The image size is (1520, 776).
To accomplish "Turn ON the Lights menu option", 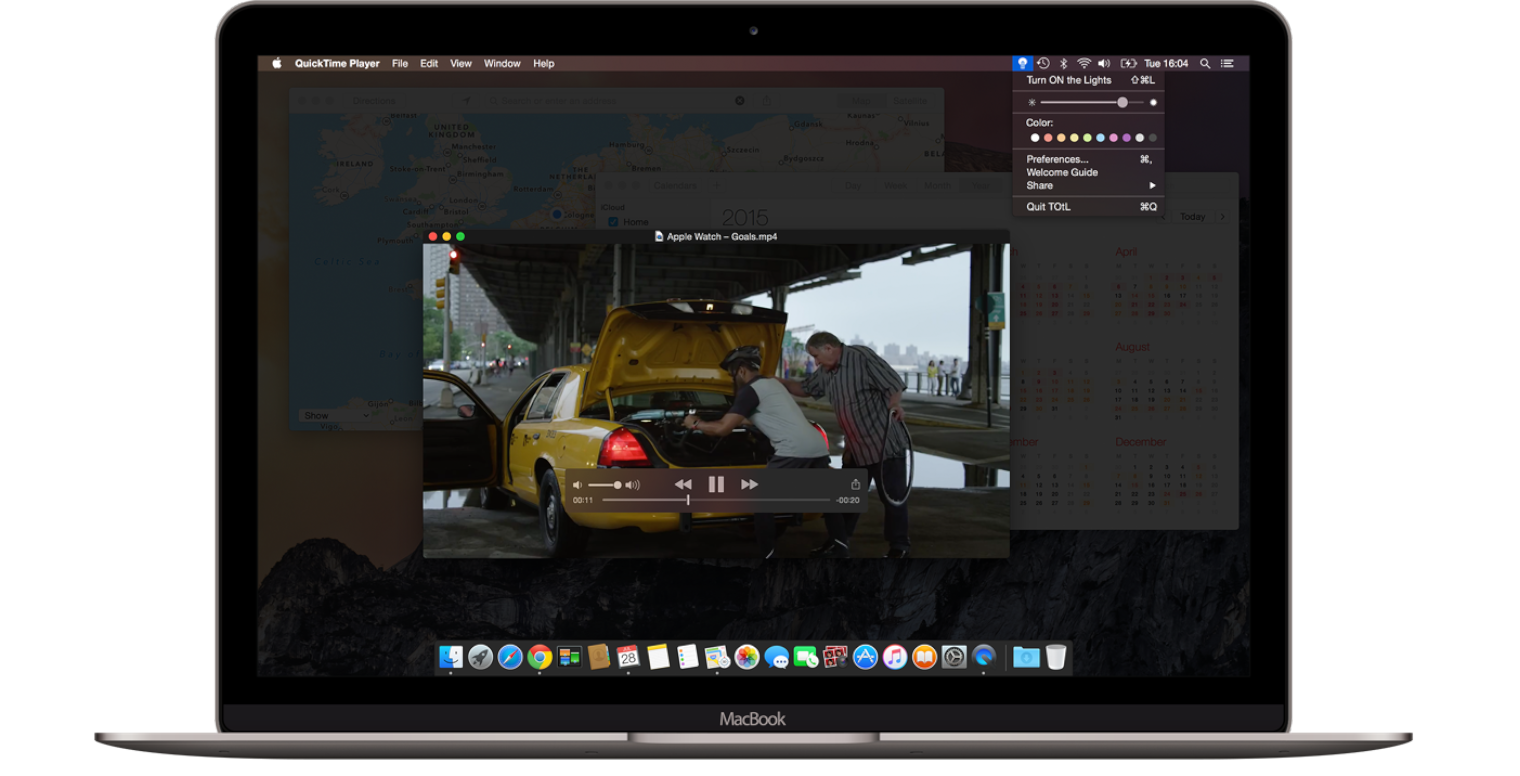I will point(1068,80).
